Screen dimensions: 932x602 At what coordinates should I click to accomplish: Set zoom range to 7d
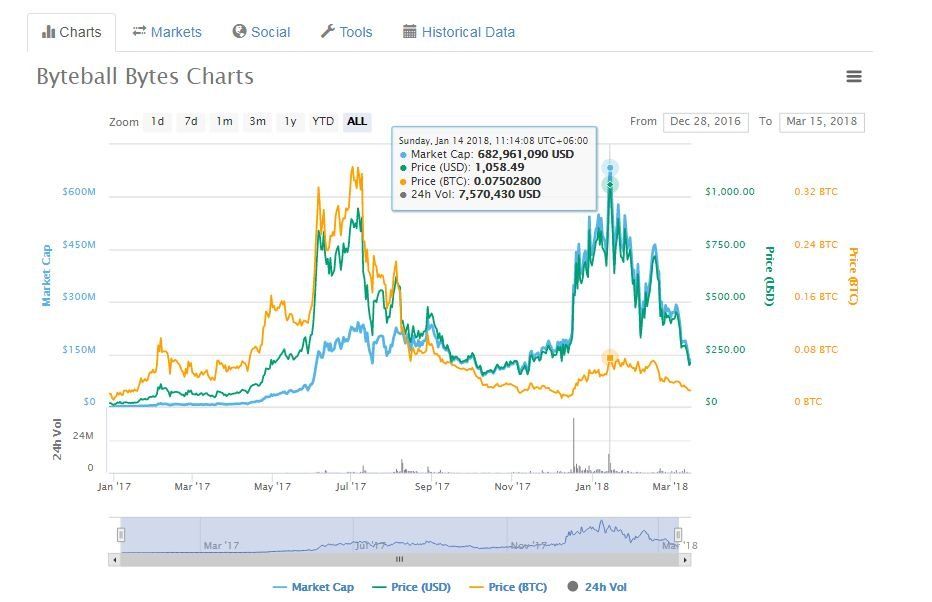click(x=191, y=122)
